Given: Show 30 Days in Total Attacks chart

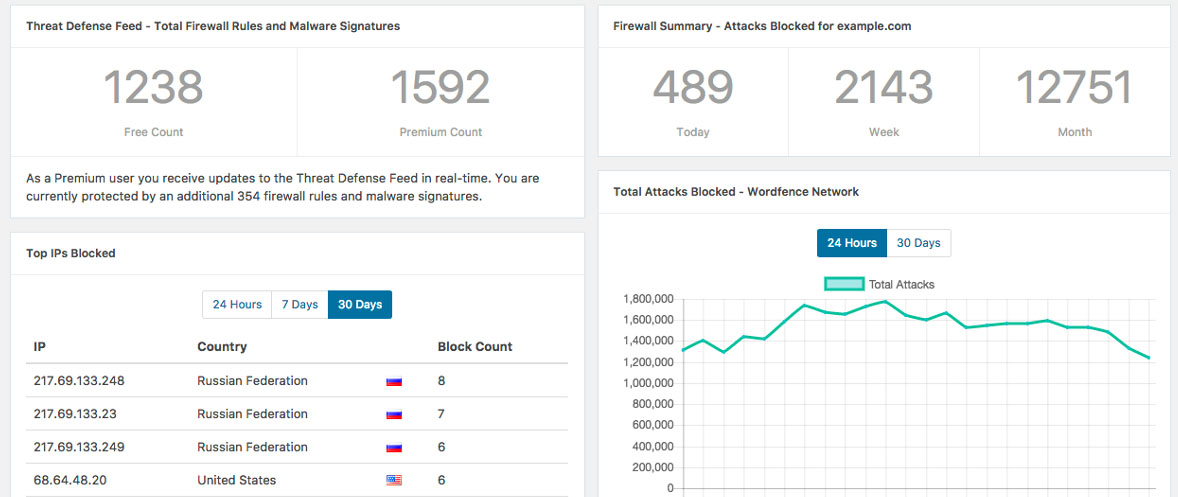Looking at the screenshot, I should tap(918, 243).
